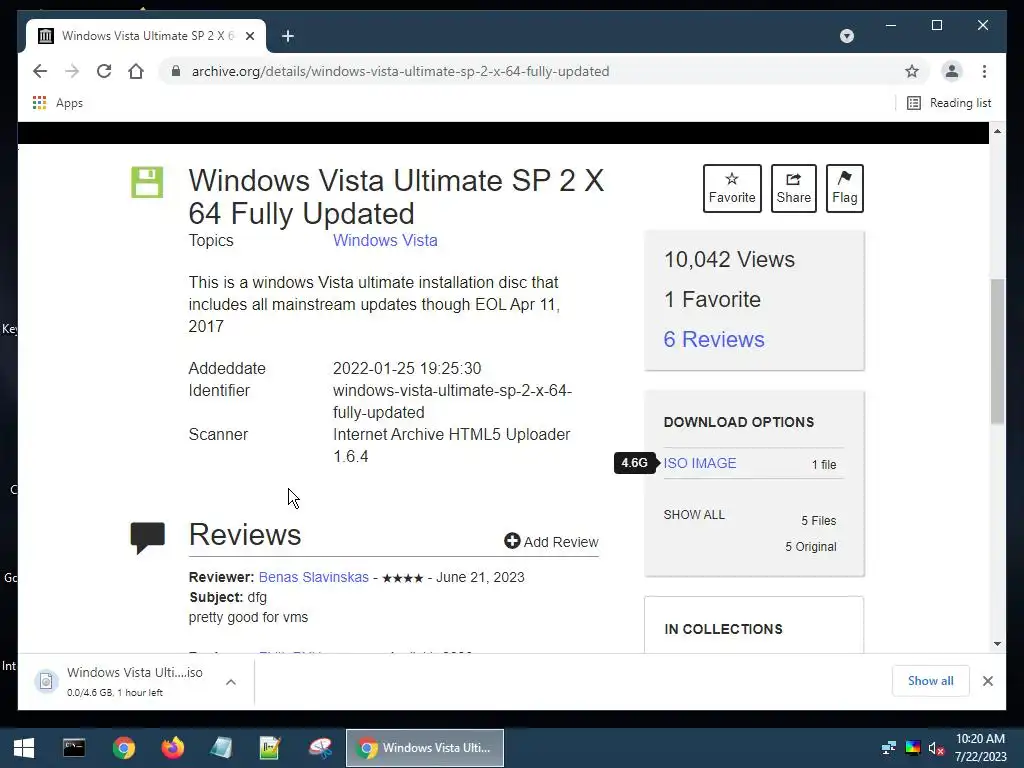Bookmark this page with the star icon
This screenshot has height=768, width=1024.
pyautogui.click(x=912, y=71)
